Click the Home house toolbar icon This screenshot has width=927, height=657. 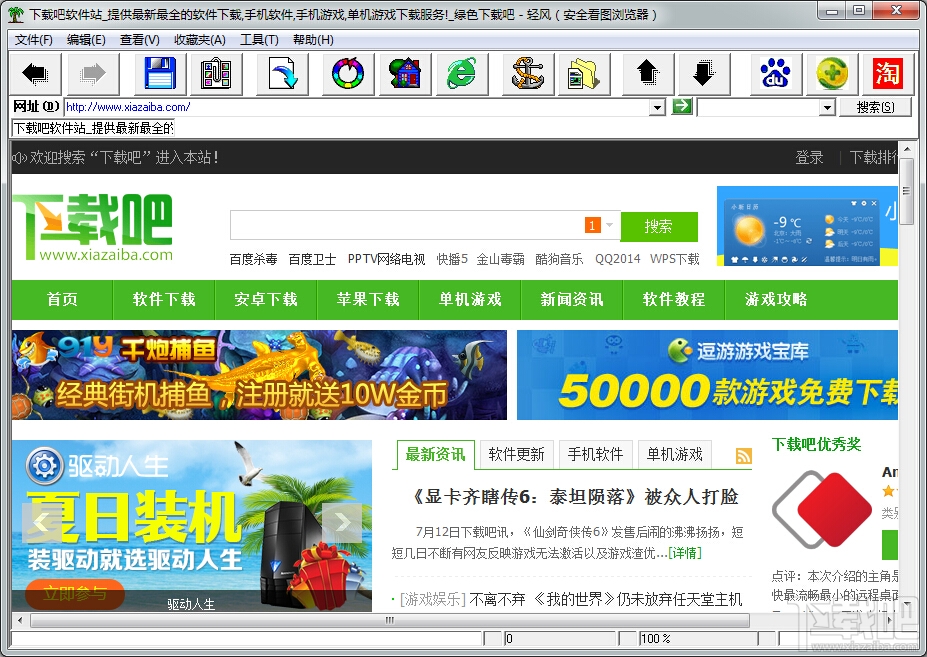click(405, 74)
